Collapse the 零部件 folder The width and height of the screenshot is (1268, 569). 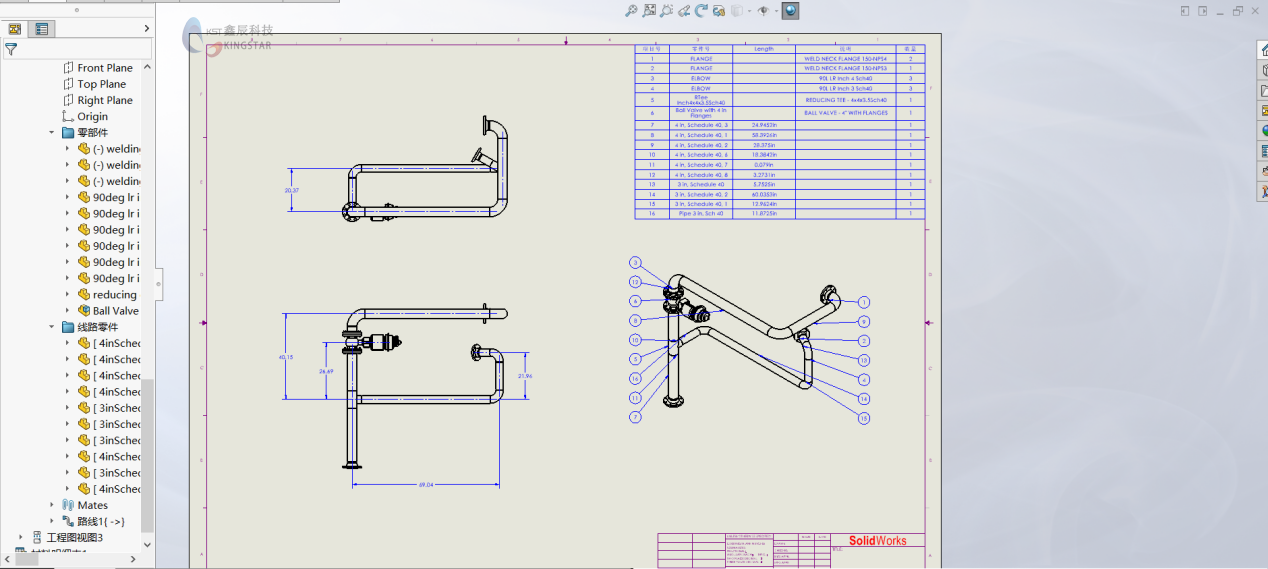pyautogui.click(x=52, y=133)
